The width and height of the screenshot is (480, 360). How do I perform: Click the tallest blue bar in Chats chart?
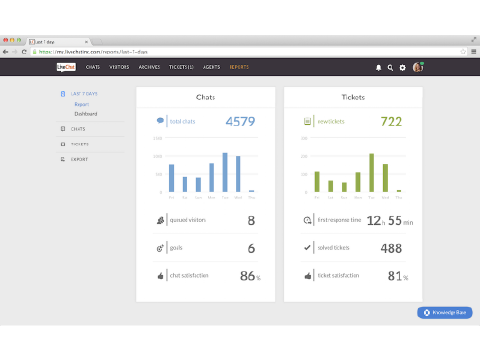[225, 172]
